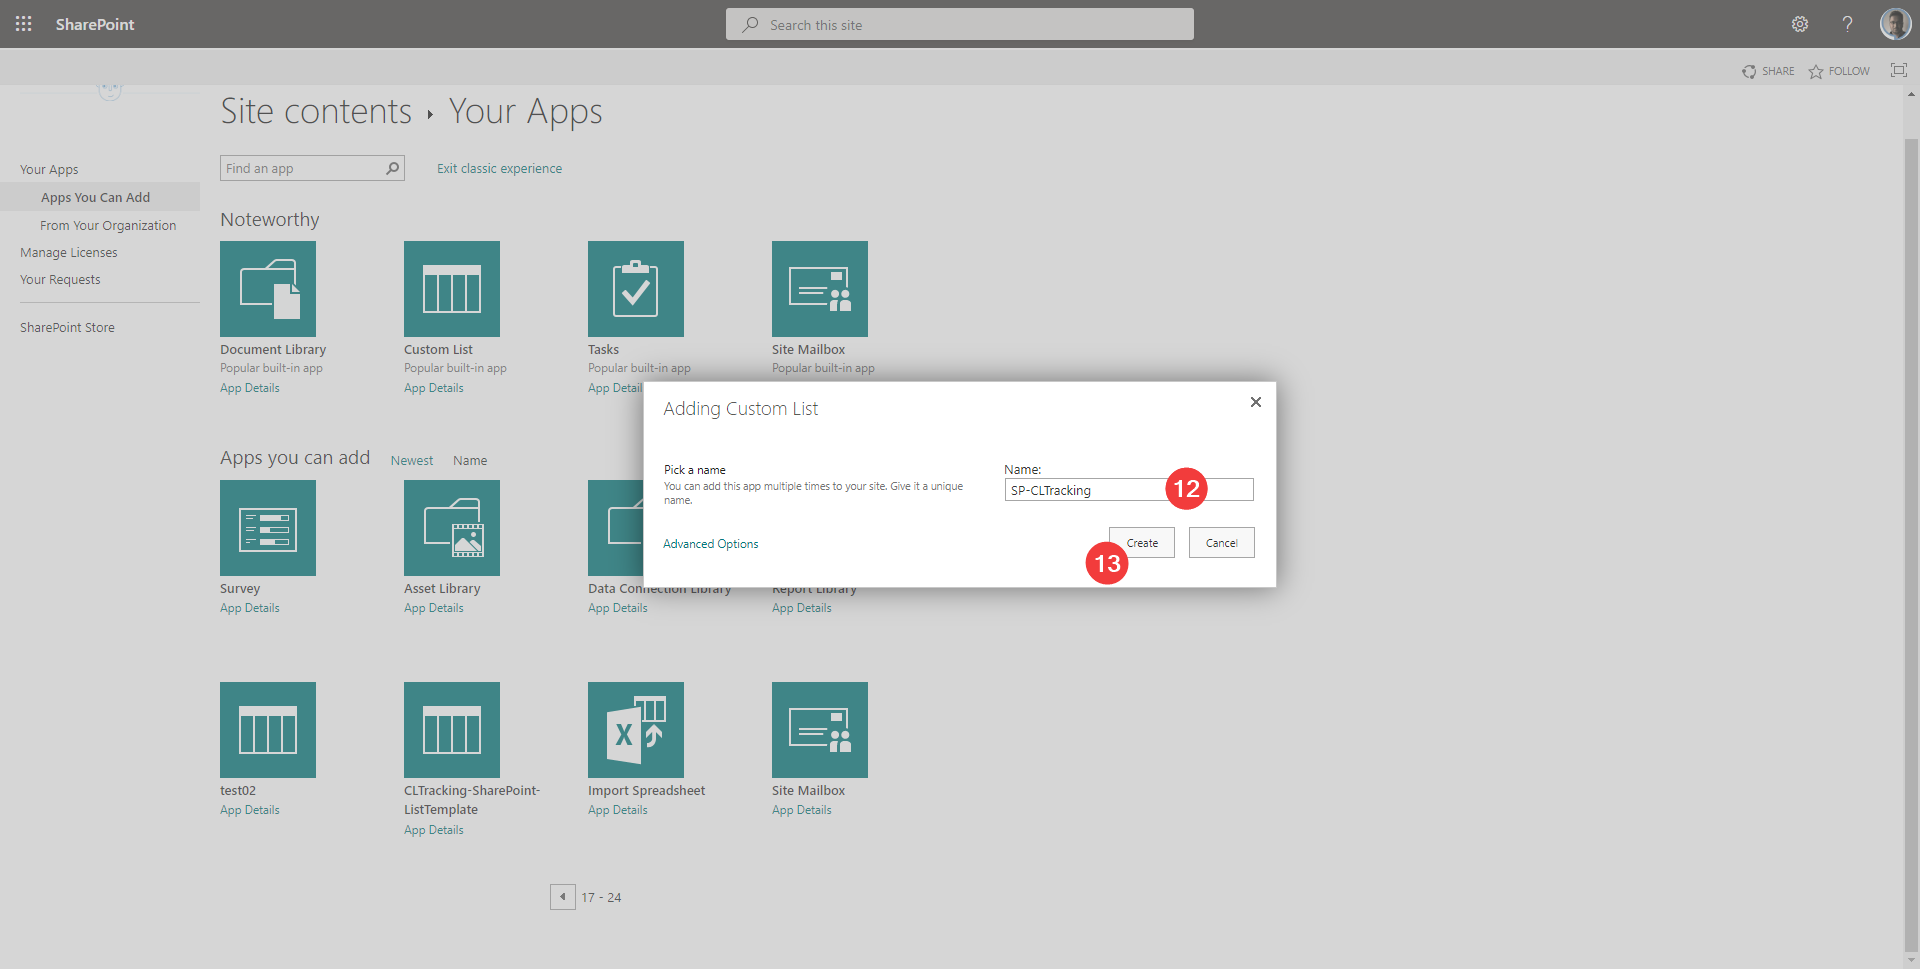Select the Survey app tile
Viewport: 1920px width, 969px height.
click(x=268, y=528)
